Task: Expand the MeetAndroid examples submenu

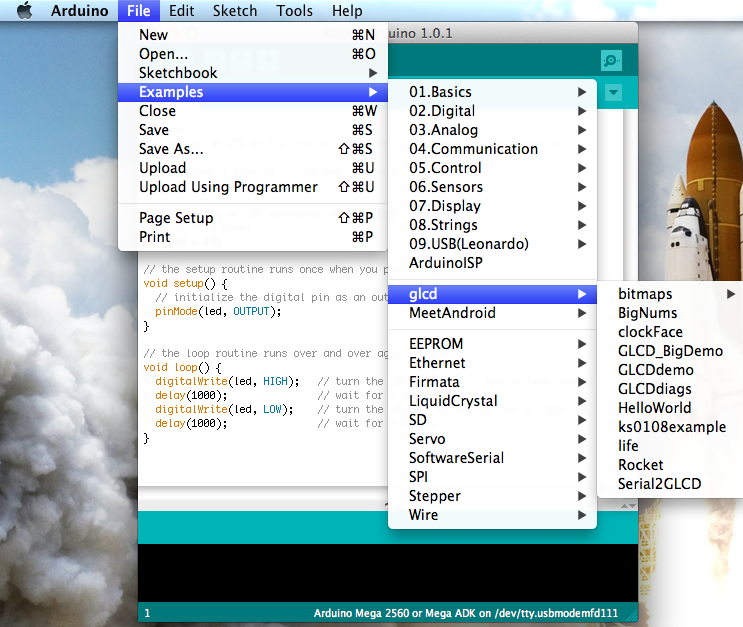Action: click(x=492, y=313)
